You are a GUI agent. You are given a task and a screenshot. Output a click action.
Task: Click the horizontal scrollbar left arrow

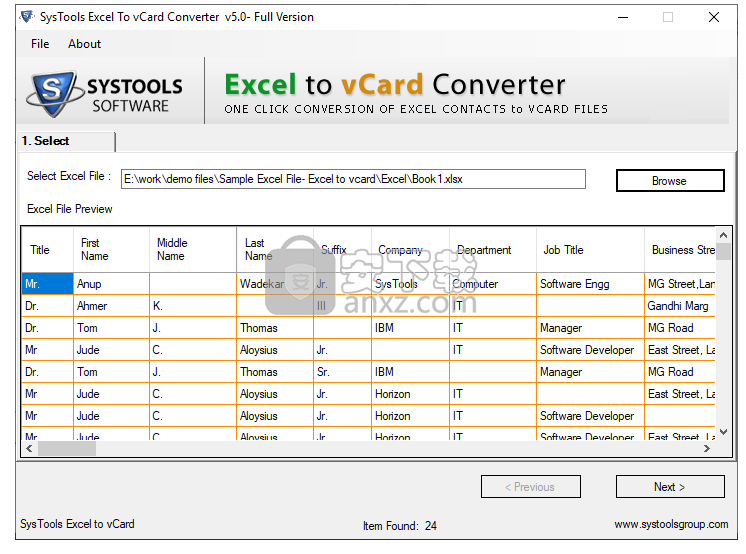point(29,448)
